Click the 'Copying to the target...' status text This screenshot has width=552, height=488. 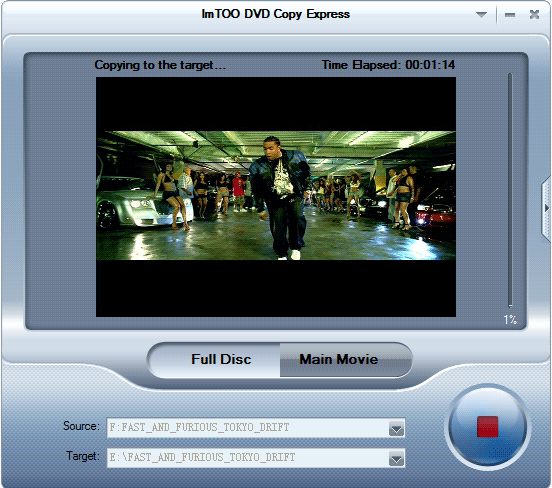pos(160,65)
